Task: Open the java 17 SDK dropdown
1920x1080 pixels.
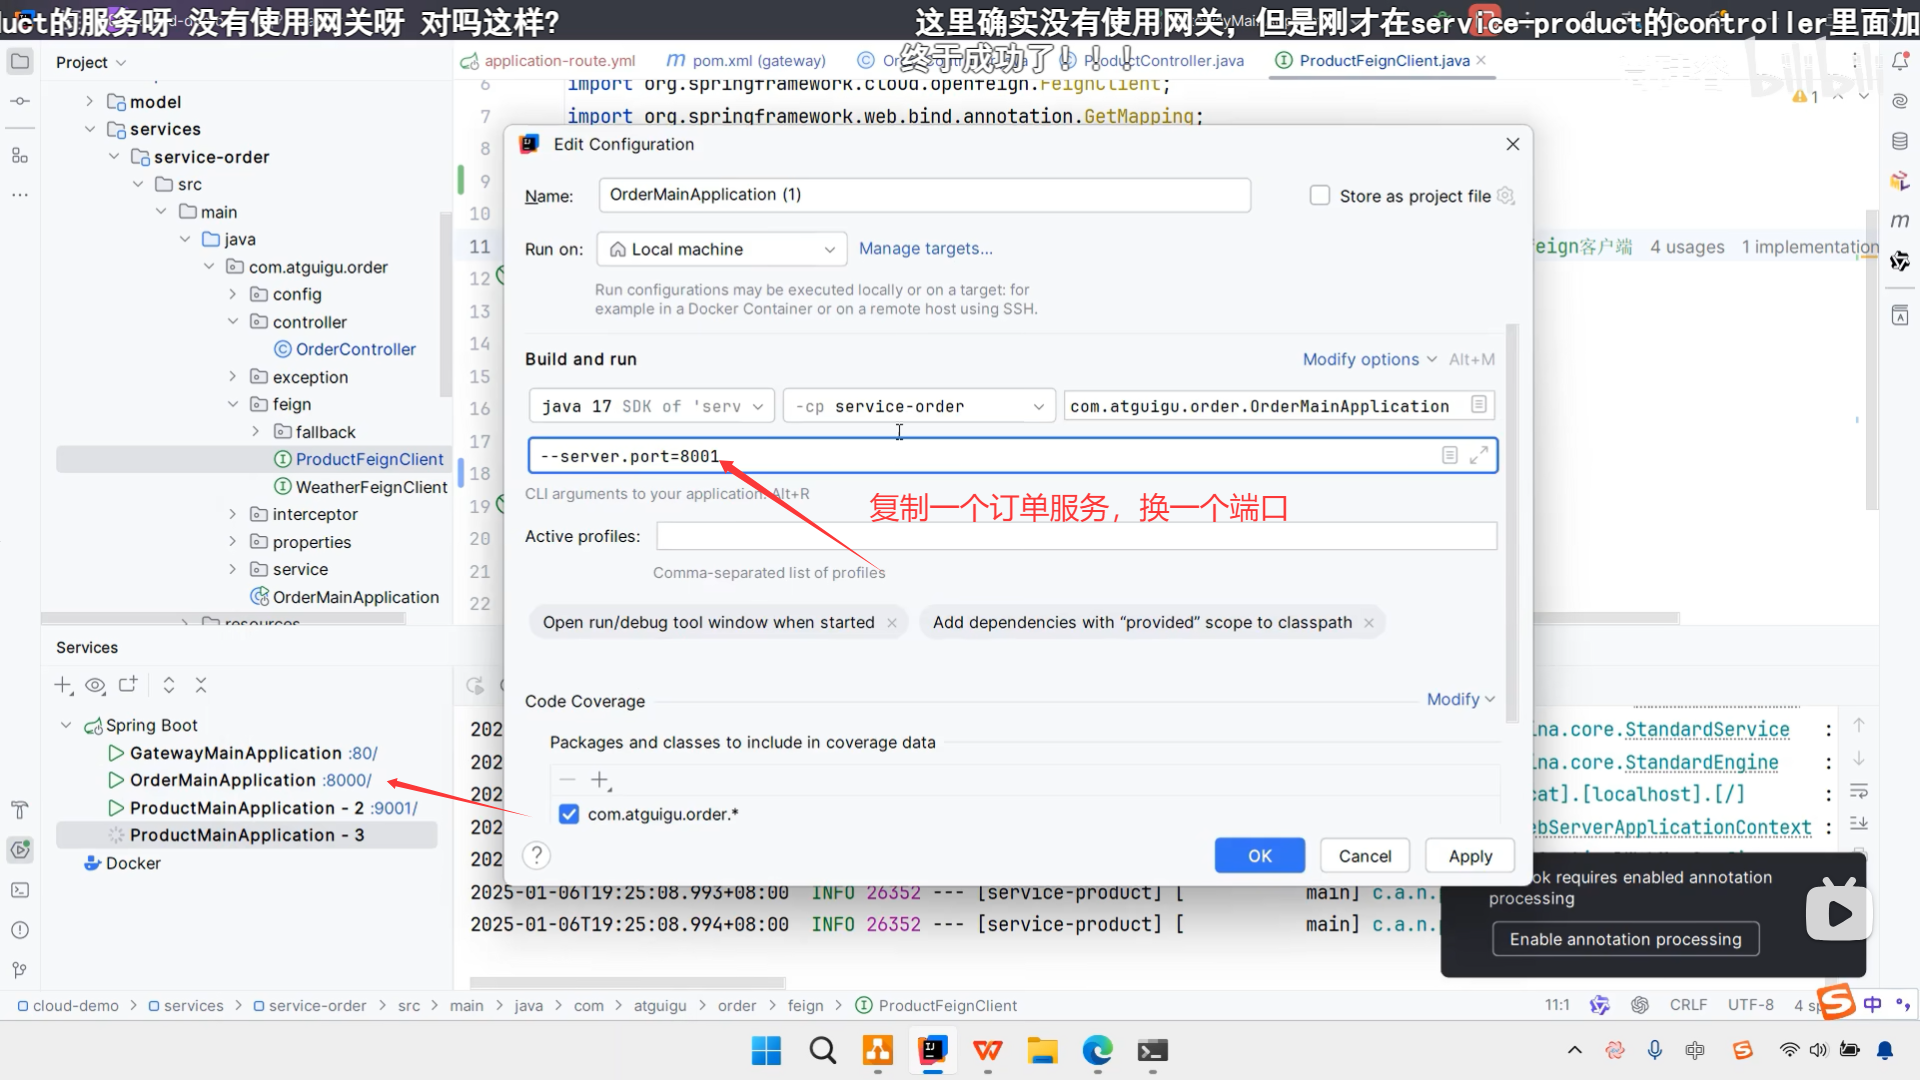Action: click(651, 407)
